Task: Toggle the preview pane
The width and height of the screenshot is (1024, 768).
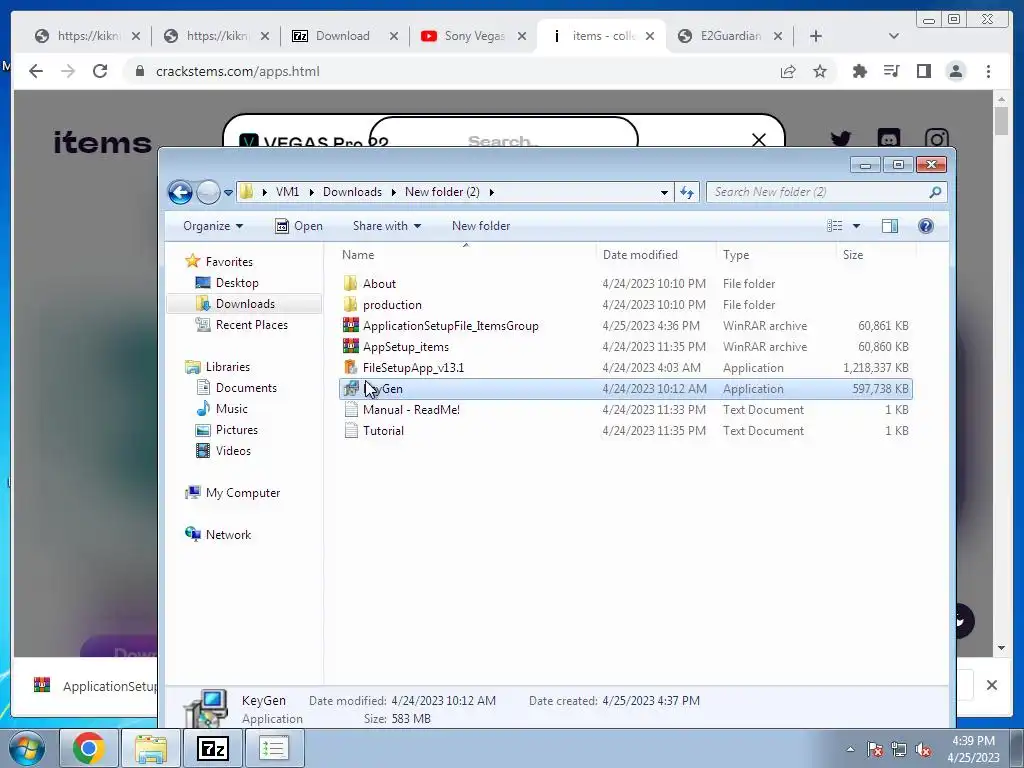Action: [x=889, y=226]
